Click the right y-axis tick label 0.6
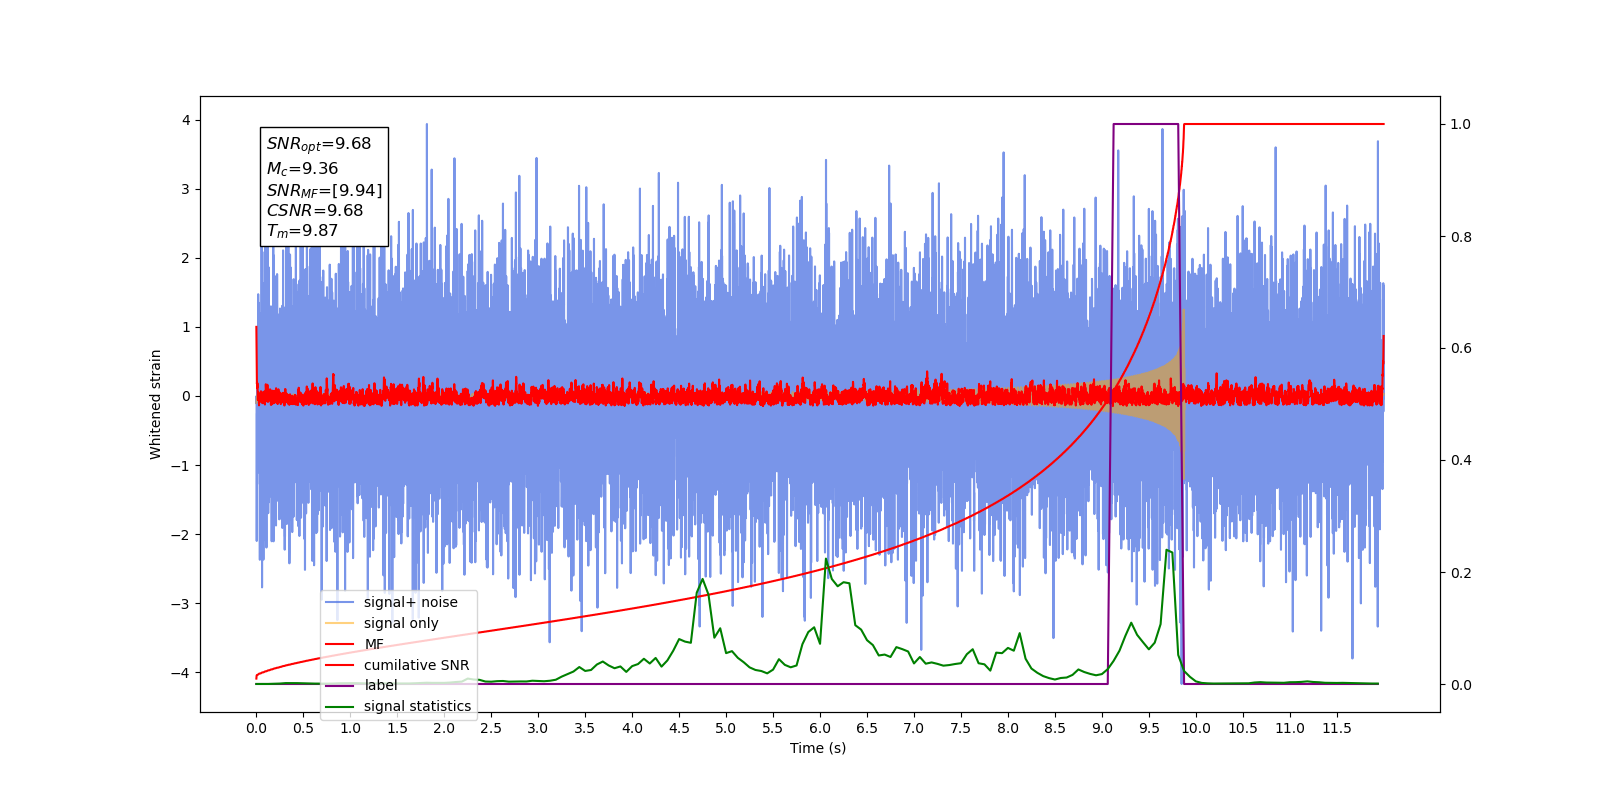The image size is (1600, 800). 1461,348
